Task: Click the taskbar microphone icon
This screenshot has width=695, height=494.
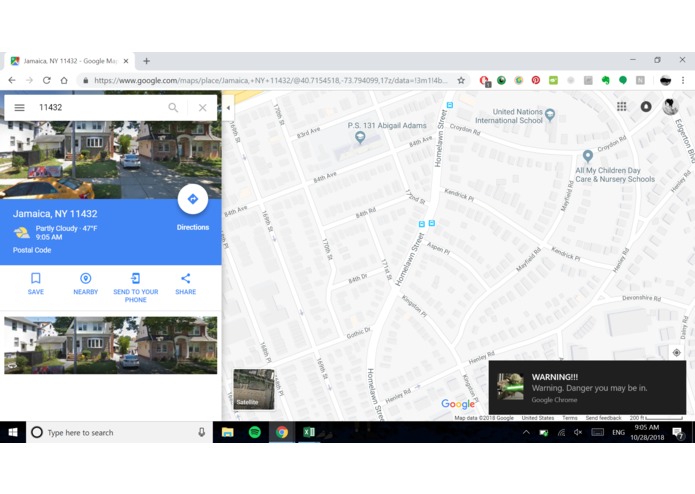Action: point(202,432)
